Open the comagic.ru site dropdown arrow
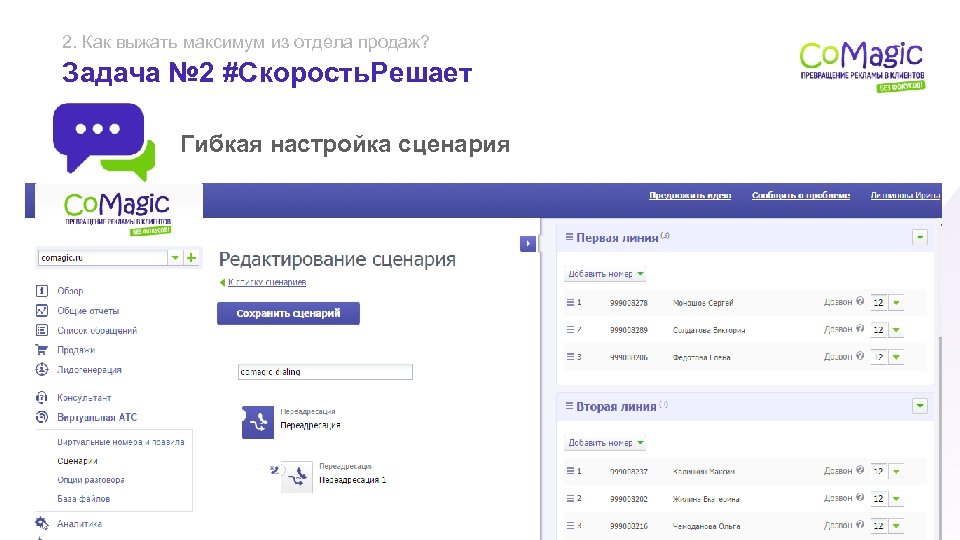 [175, 258]
